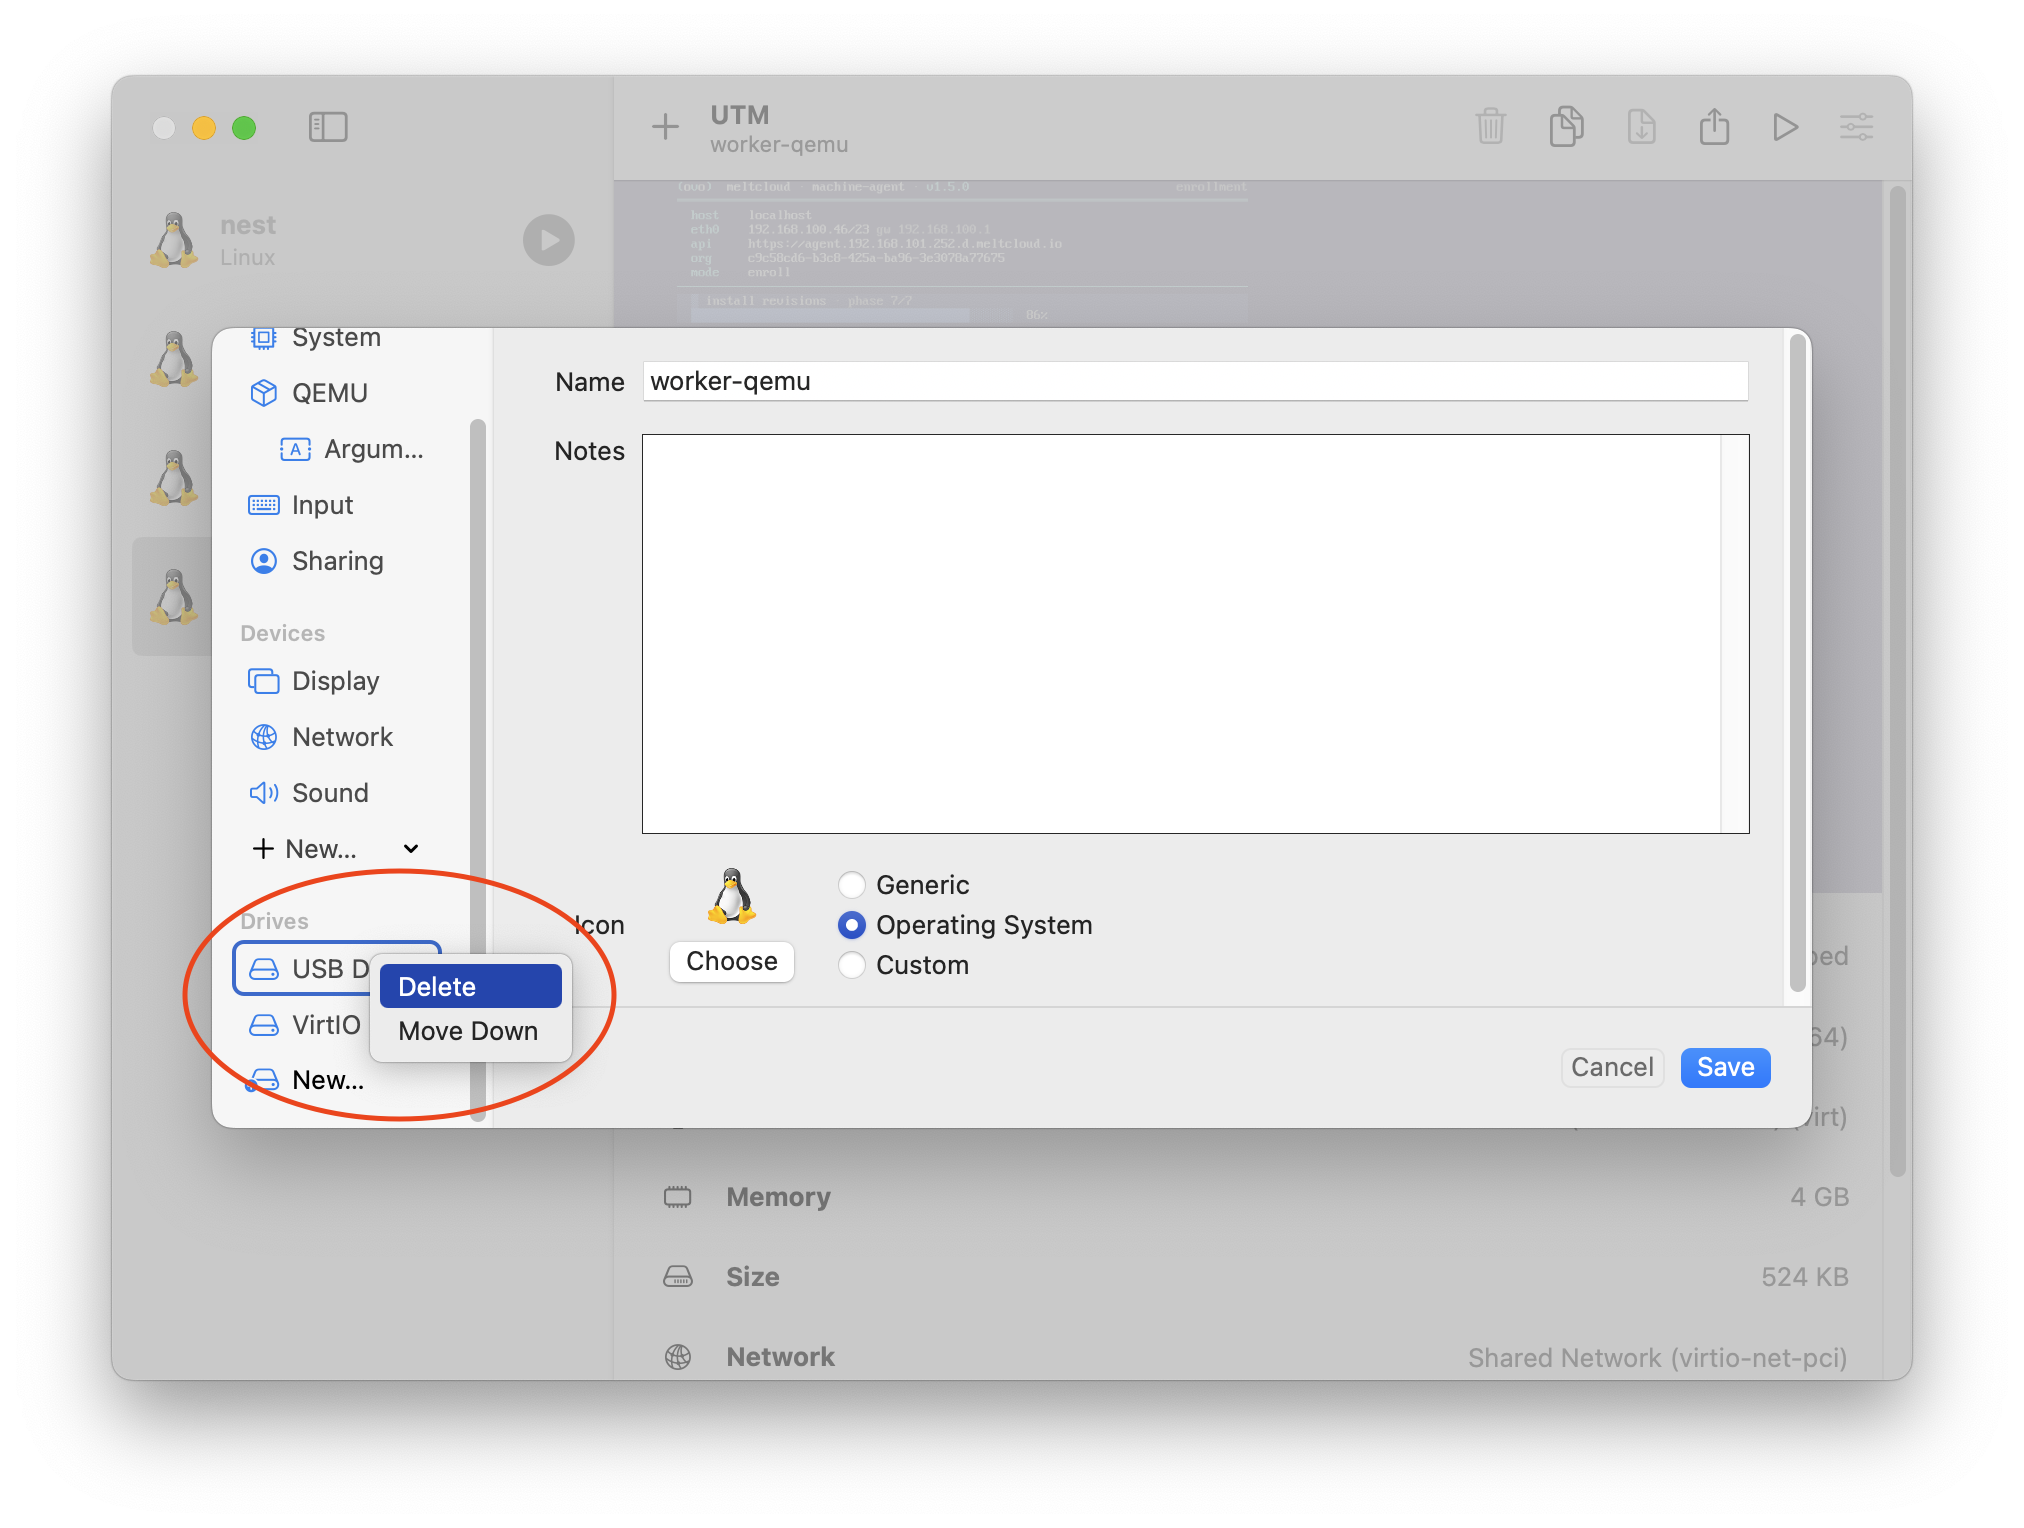Open the System settings section

336,338
